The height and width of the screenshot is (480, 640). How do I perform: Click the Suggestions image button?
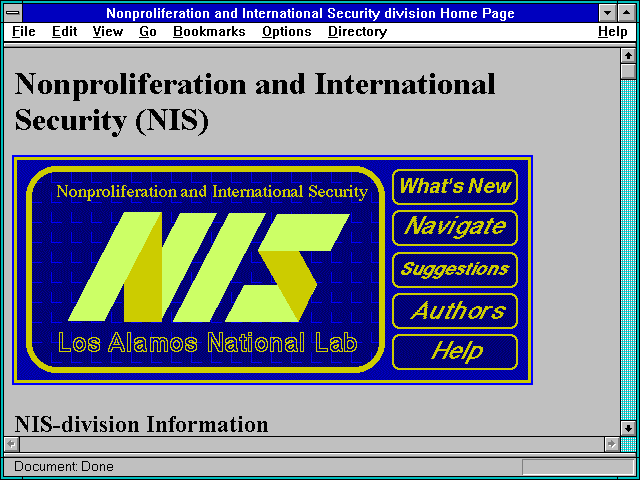tap(455, 269)
